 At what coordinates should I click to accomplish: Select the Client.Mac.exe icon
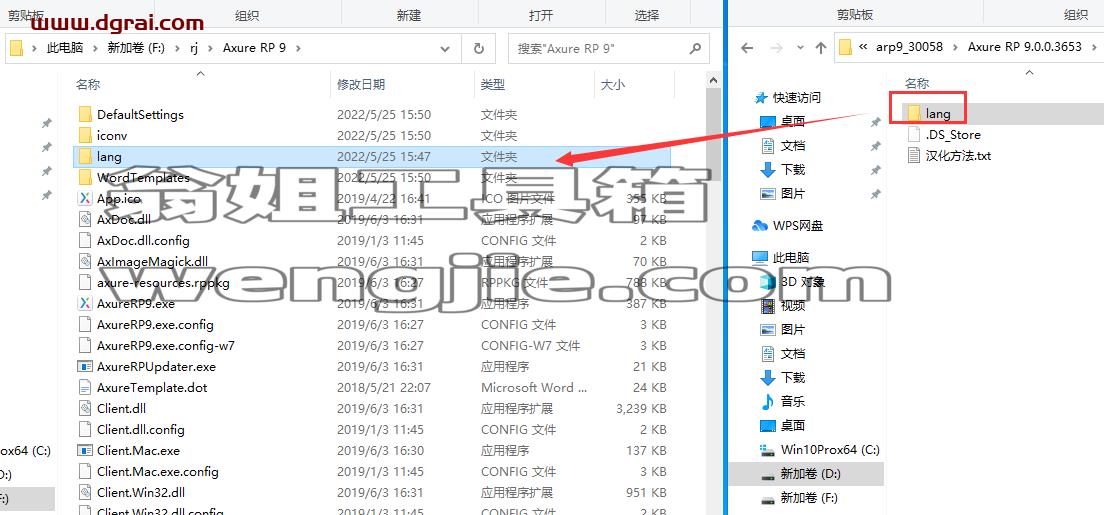(x=85, y=450)
